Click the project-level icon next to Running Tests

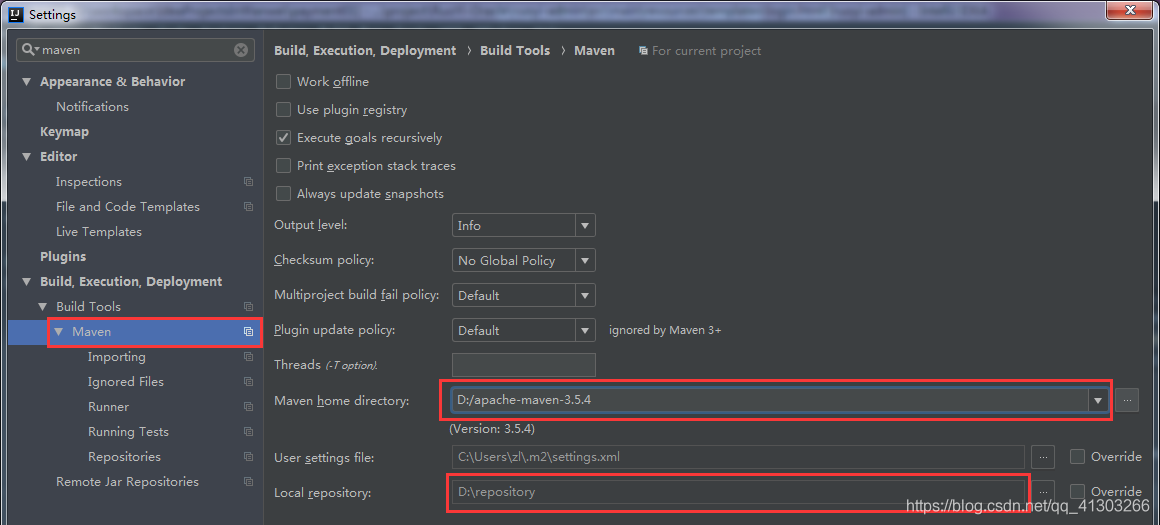(249, 432)
